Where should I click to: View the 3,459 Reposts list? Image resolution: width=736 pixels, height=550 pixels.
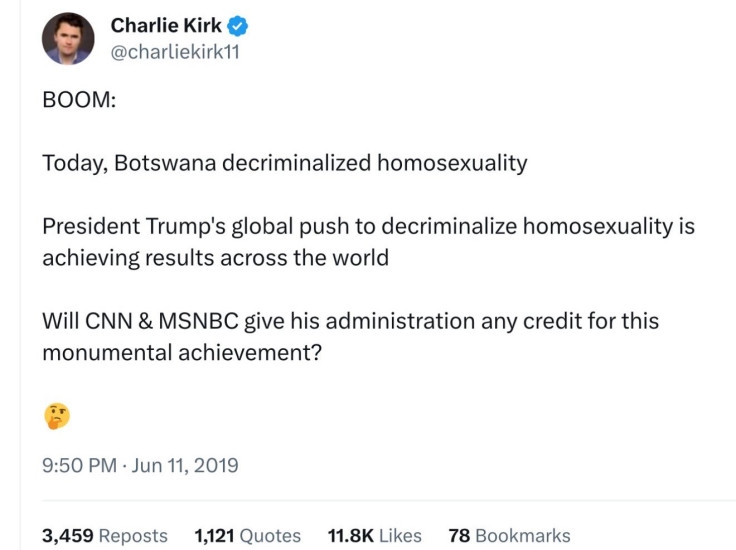click(x=105, y=535)
